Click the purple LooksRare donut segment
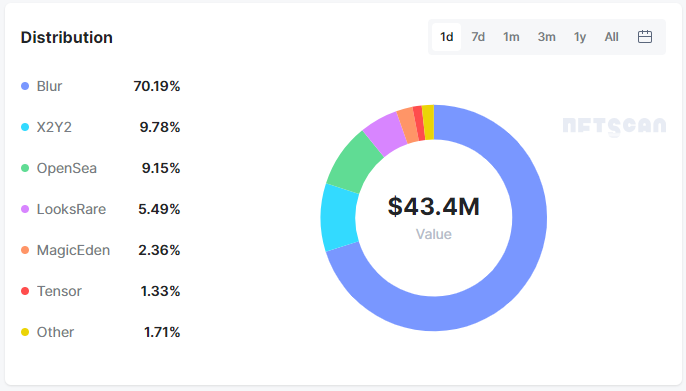The height and width of the screenshot is (391, 686). point(385,134)
